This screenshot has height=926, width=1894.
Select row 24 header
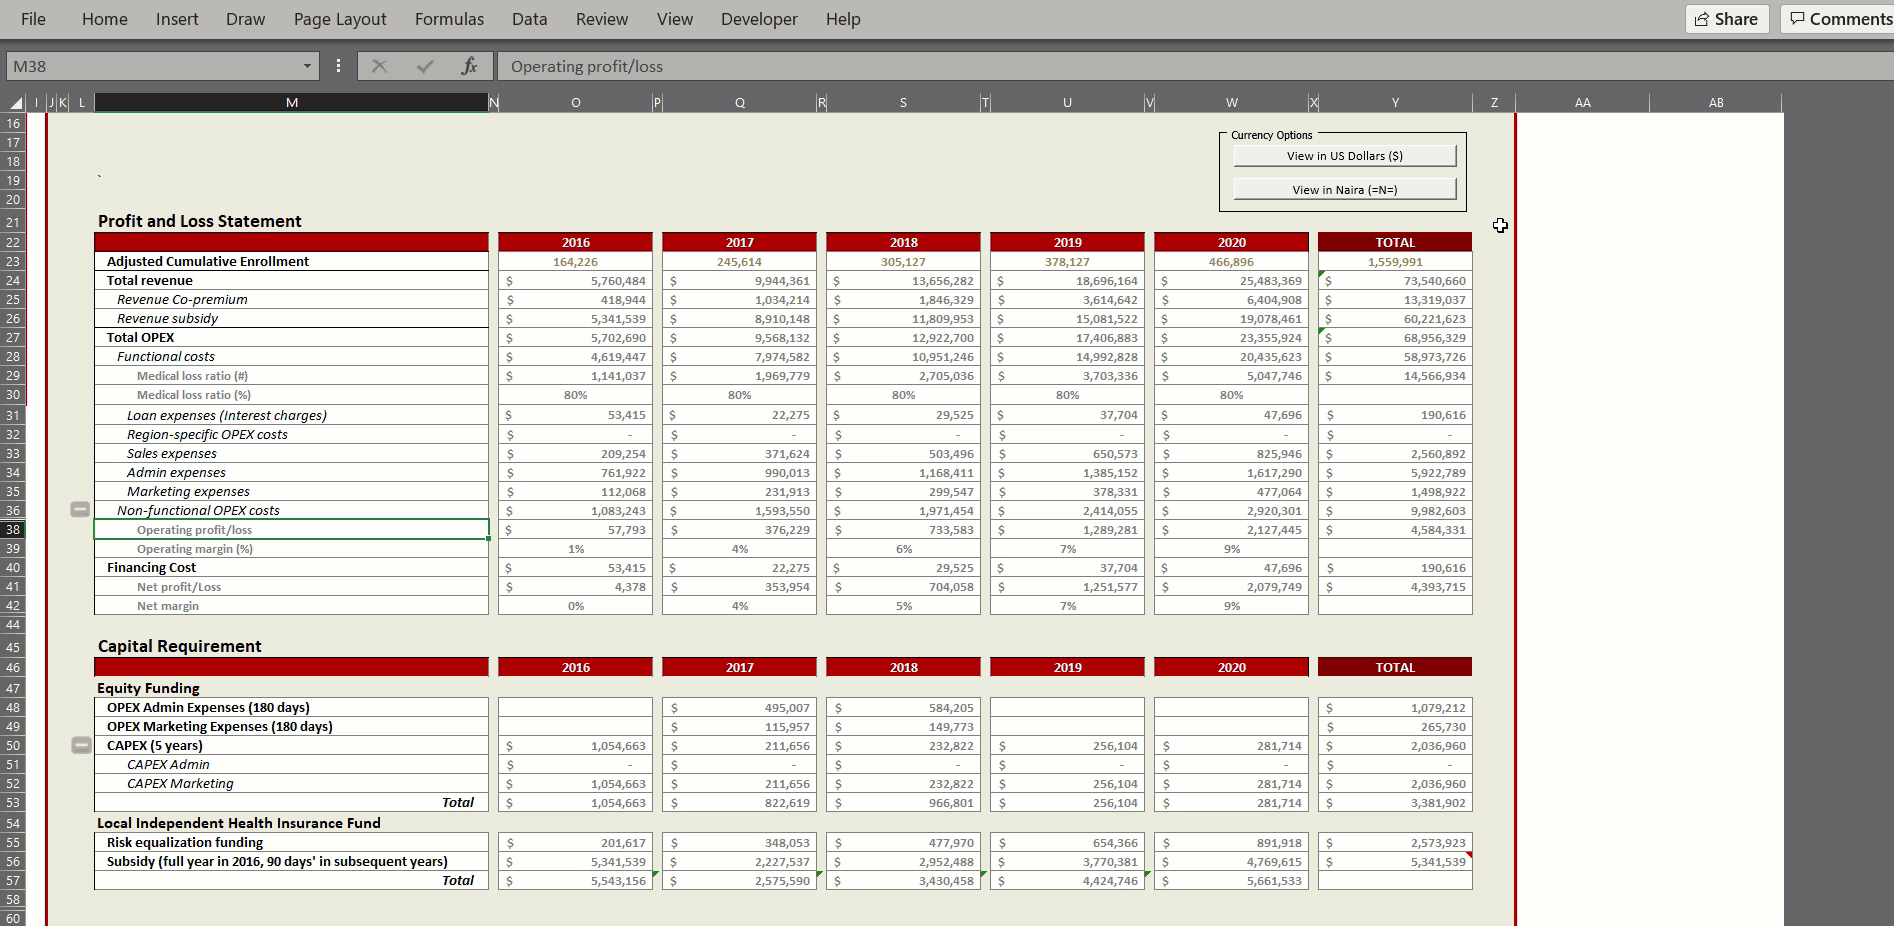click(13, 280)
